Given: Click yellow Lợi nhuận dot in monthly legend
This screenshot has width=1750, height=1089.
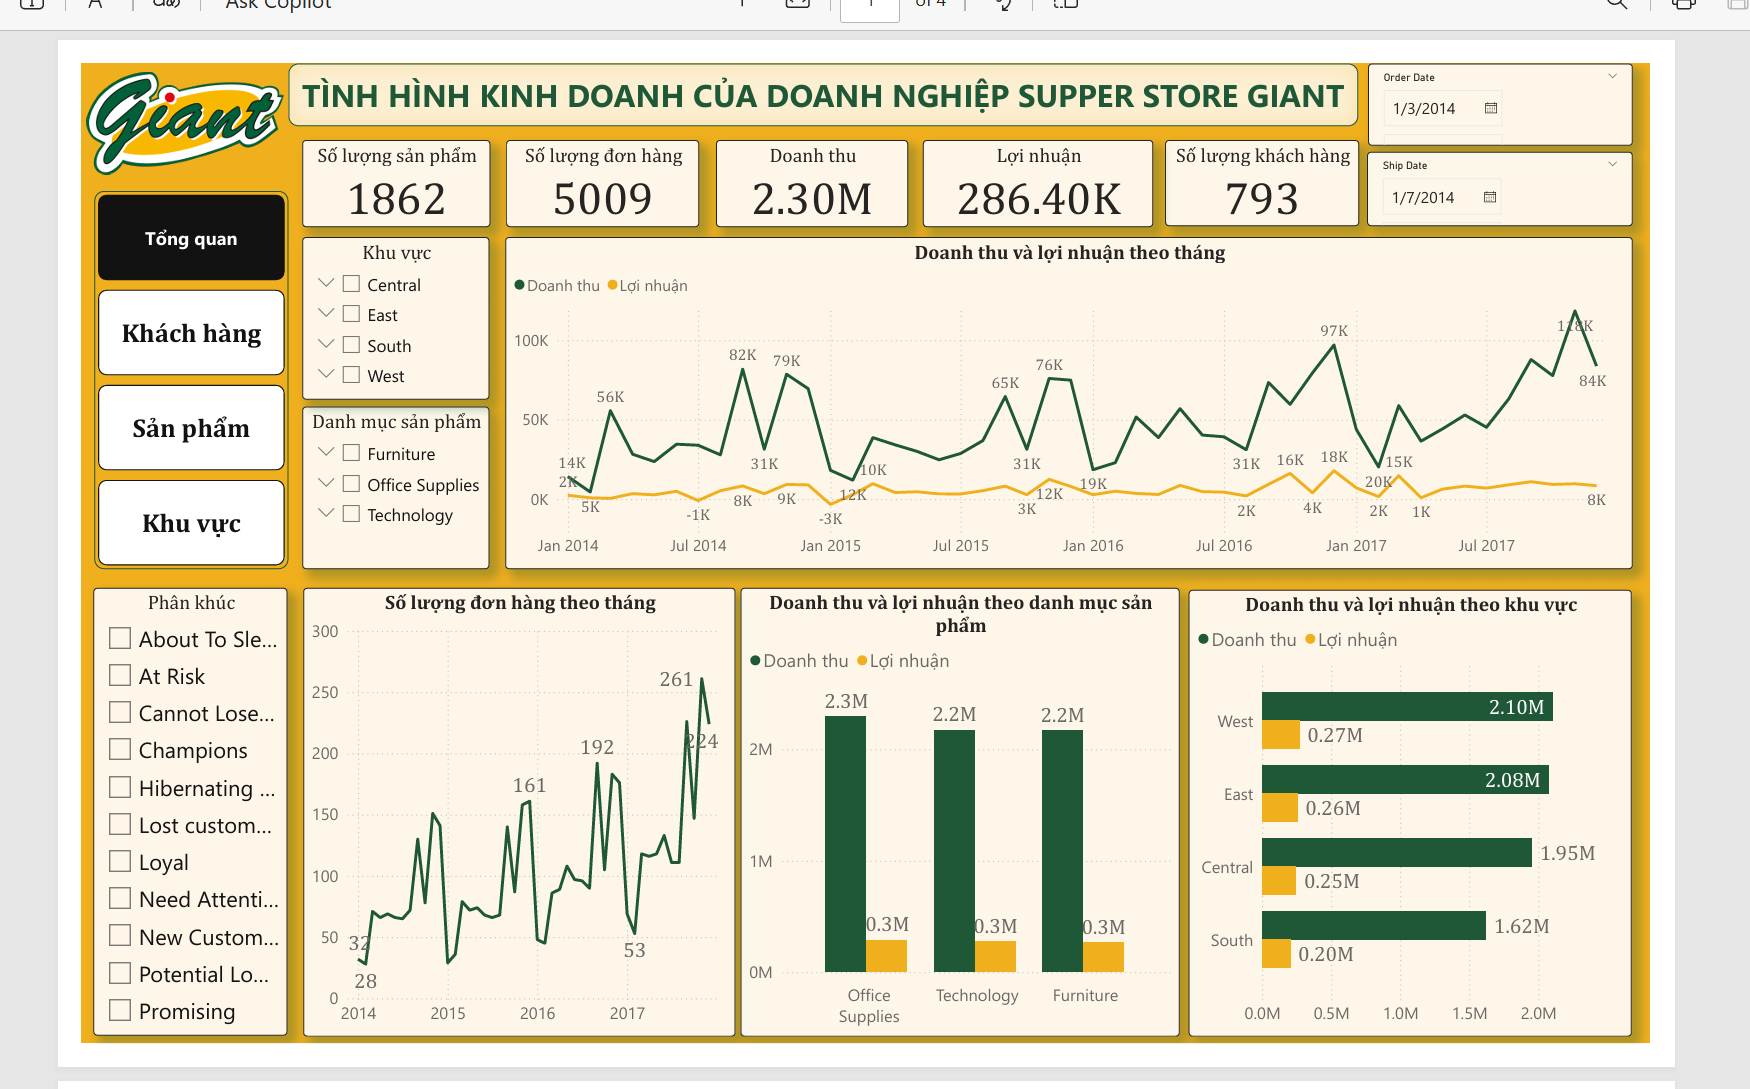Looking at the screenshot, I should 613,285.
